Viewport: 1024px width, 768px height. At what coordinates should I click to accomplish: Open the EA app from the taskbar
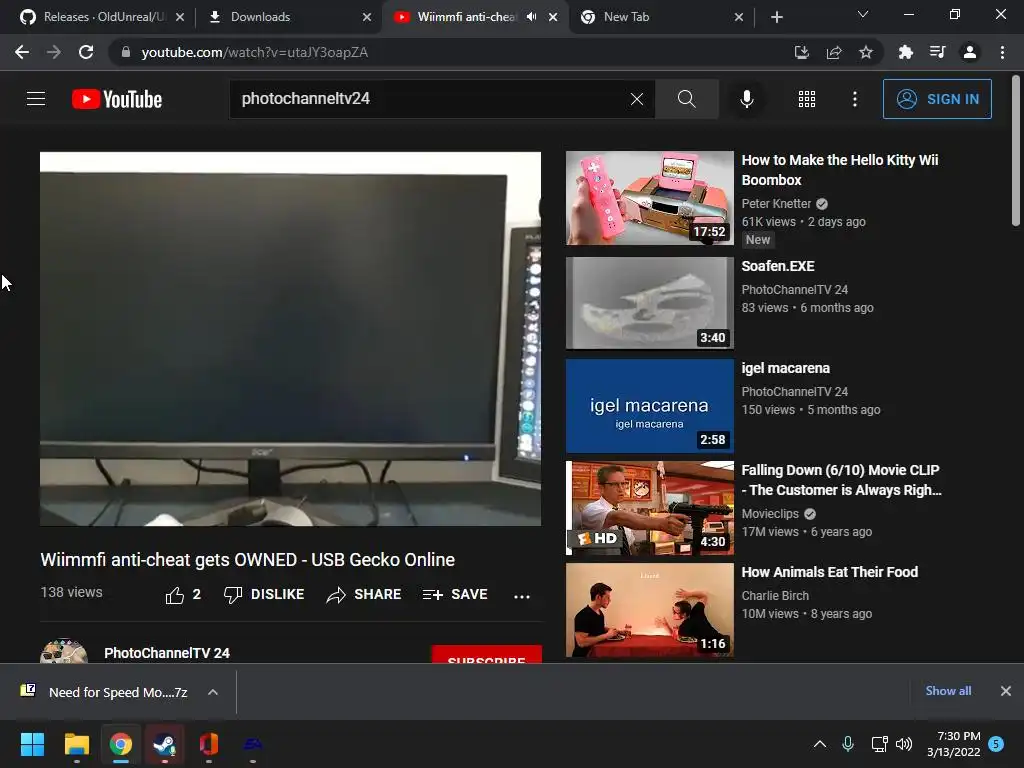(253, 744)
